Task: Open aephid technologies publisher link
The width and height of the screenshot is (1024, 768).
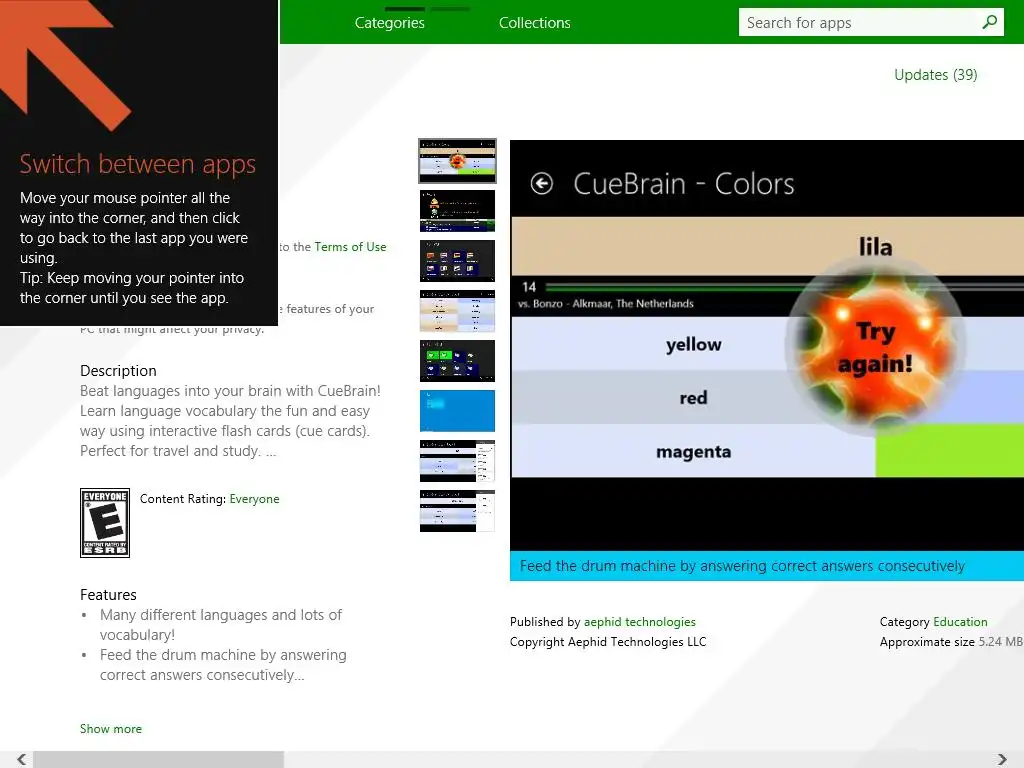Action: point(639,622)
